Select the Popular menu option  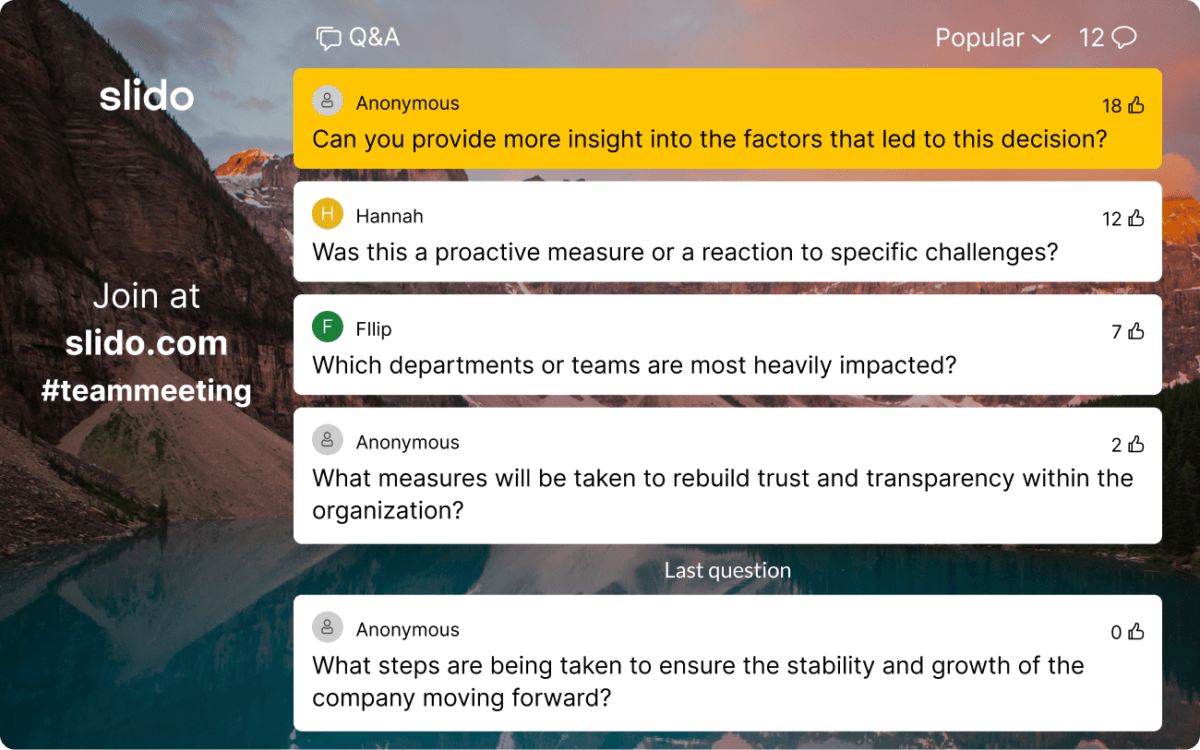tap(978, 37)
